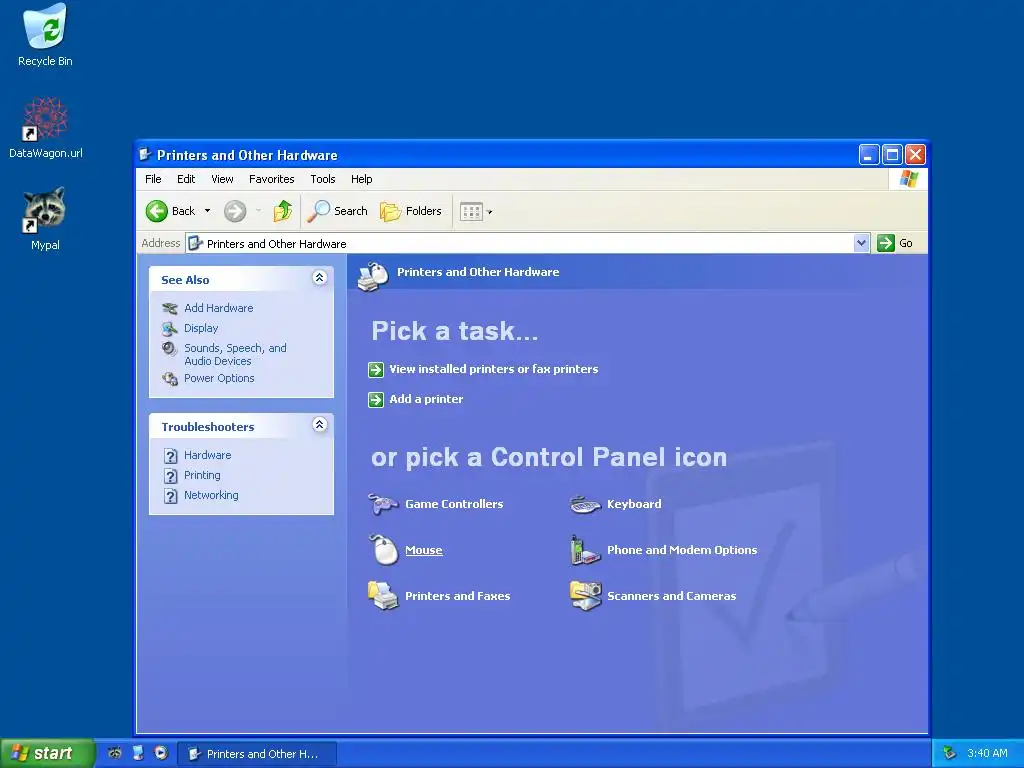Open the Tools menu
1024x768 pixels.
tap(323, 179)
